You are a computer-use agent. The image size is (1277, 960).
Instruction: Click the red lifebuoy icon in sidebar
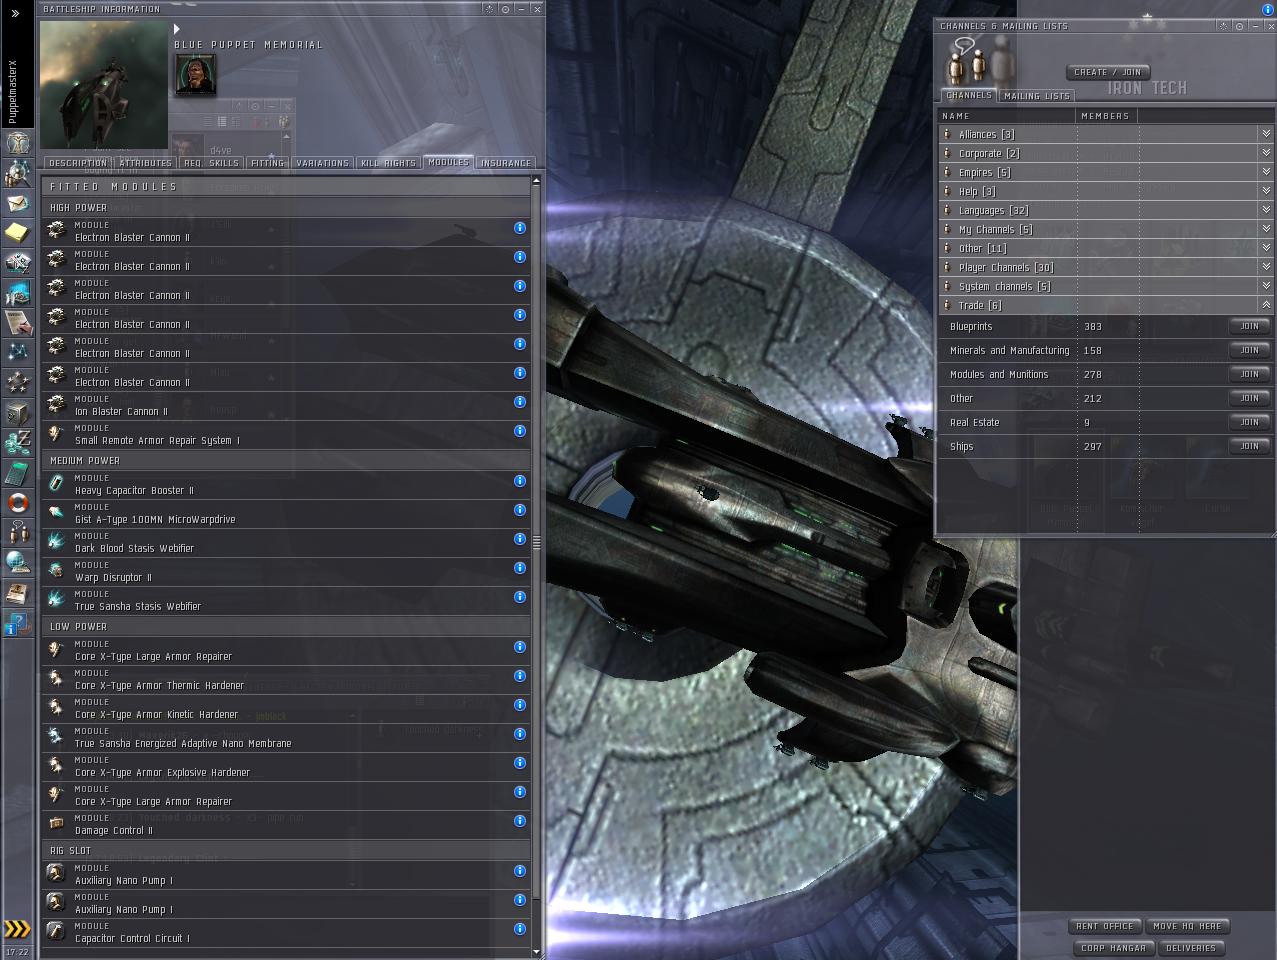pos(17,502)
